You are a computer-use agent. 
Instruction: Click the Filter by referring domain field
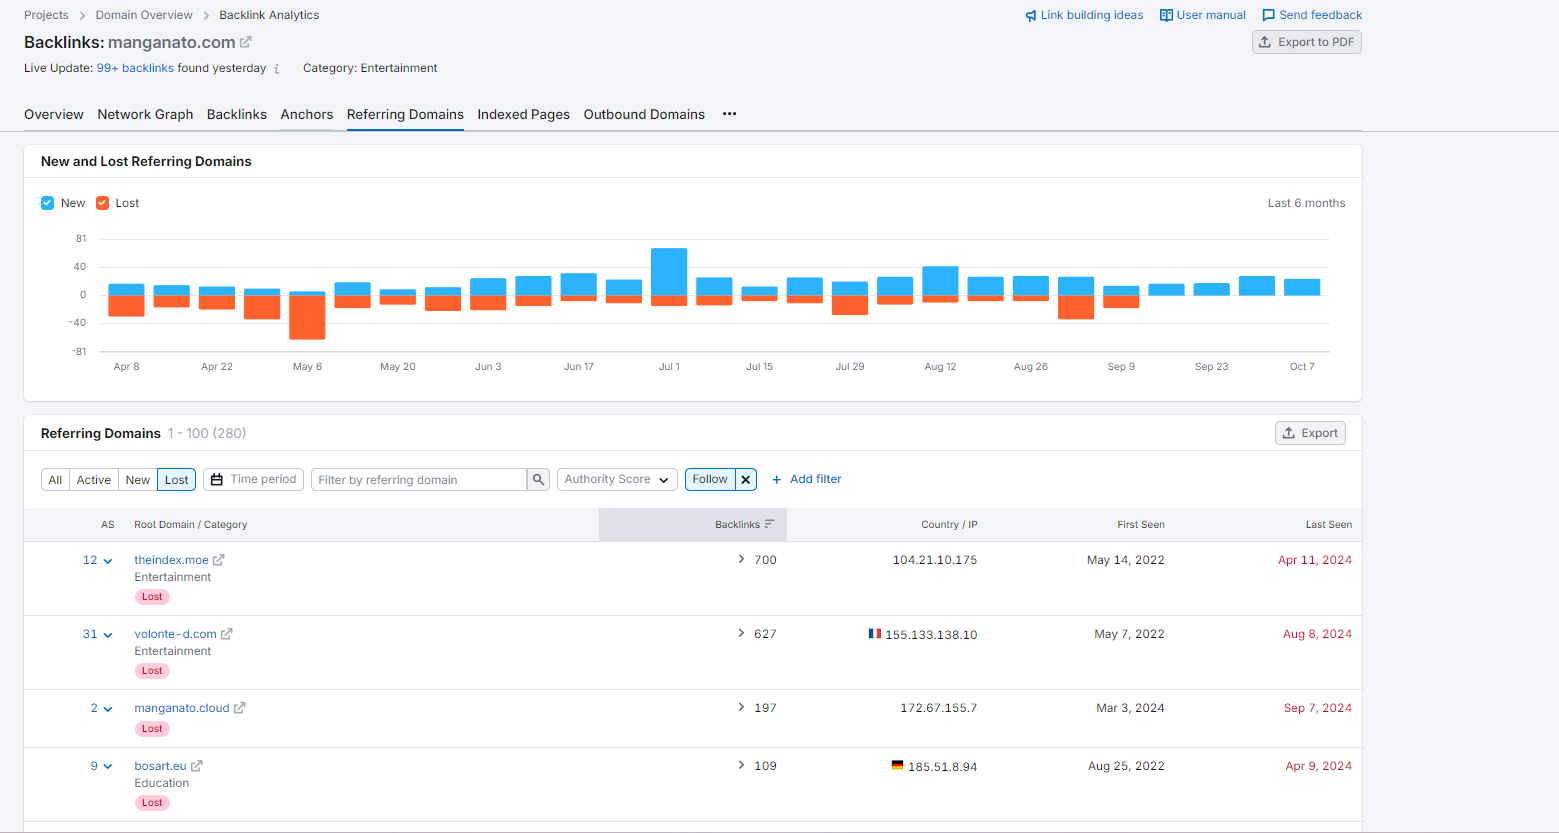tap(418, 480)
